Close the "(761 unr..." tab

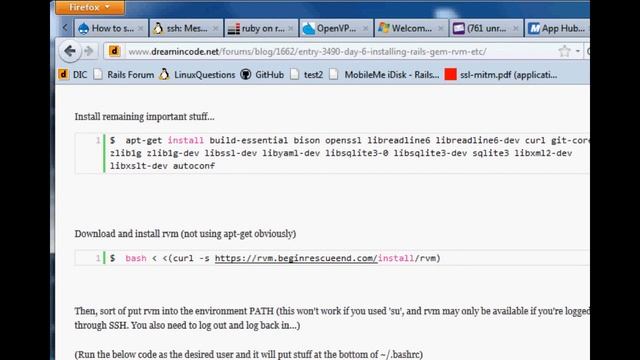(516, 29)
